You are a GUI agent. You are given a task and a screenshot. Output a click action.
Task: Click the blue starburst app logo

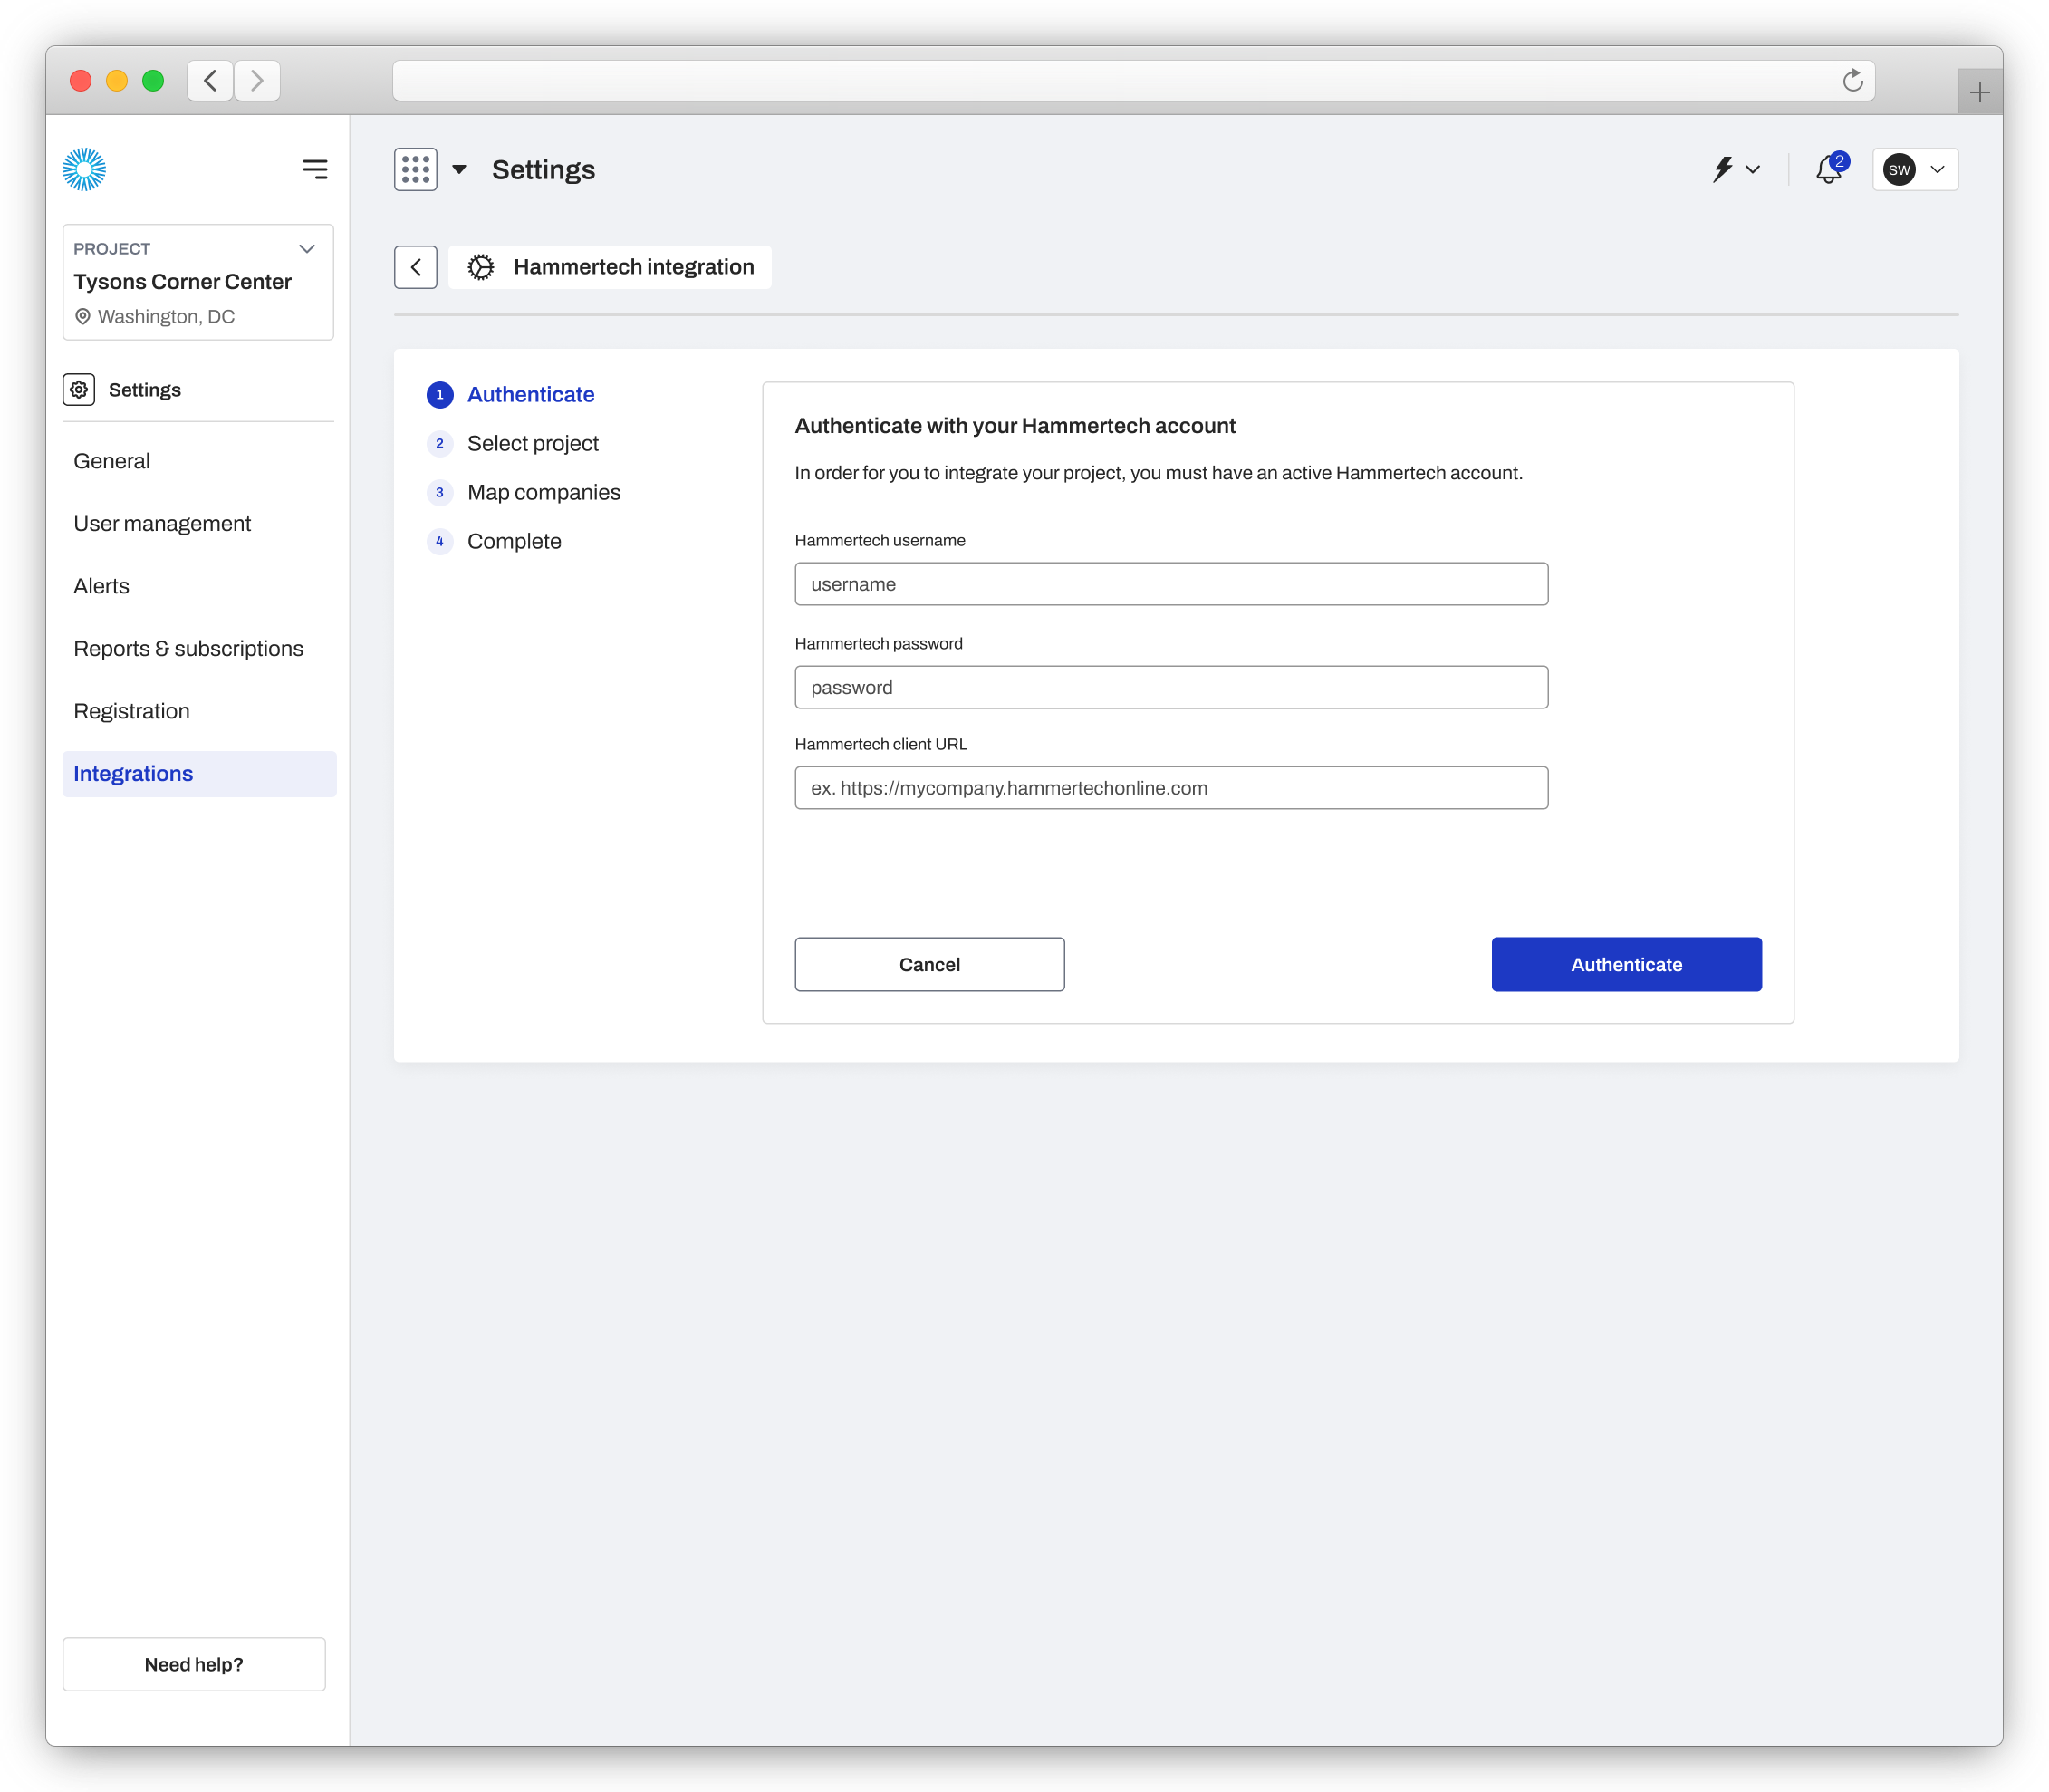click(x=84, y=169)
